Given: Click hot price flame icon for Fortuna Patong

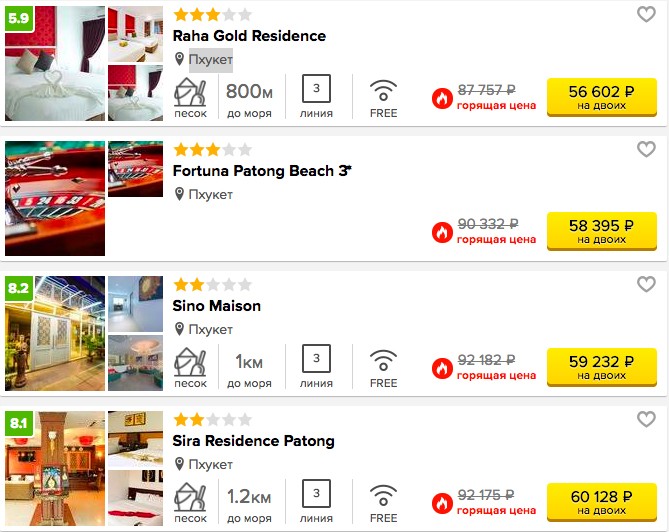Looking at the screenshot, I should (442, 232).
